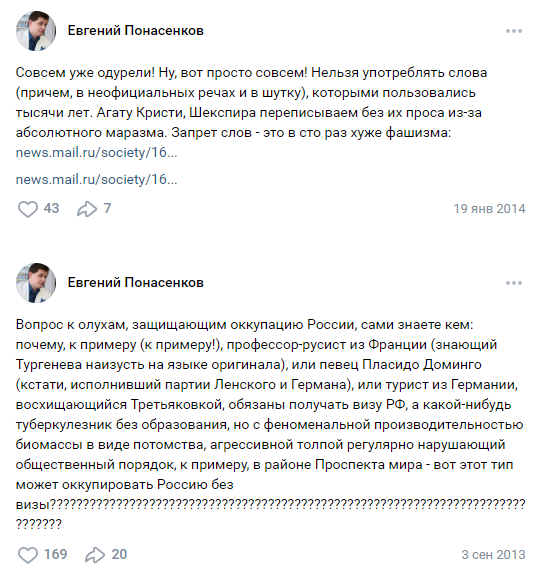Share the 19 янв 2014 post
The image size is (539, 580).
[87, 209]
